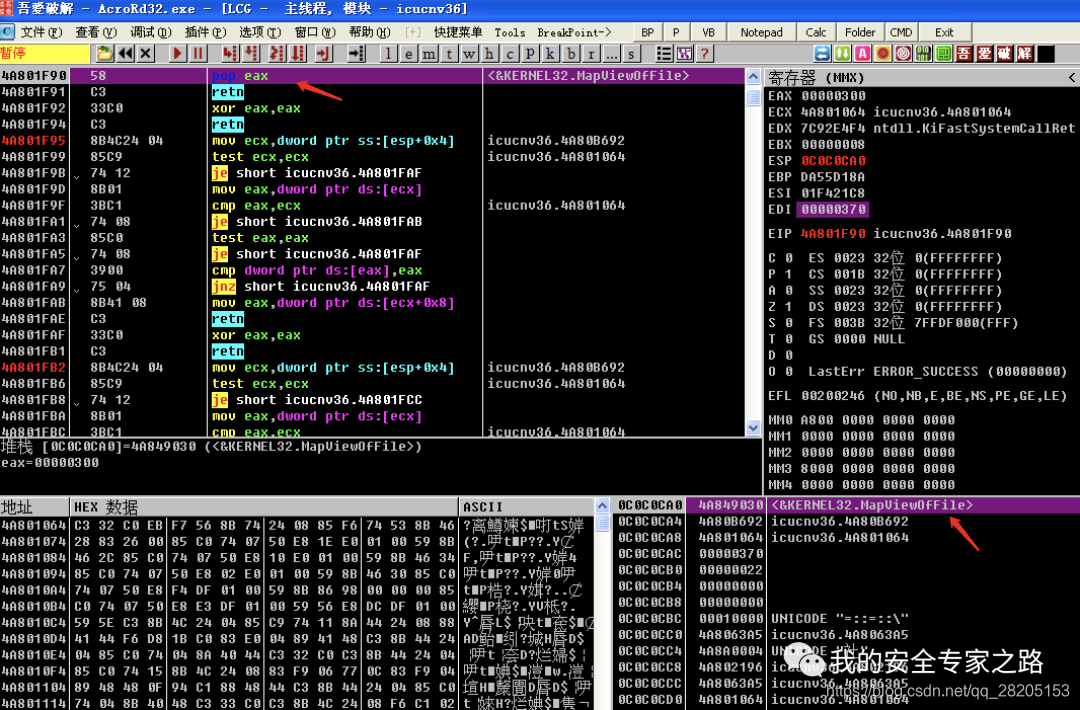Click the Step Over toolbar icon
The width and height of the screenshot is (1080, 710).
(x=252, y=53)
